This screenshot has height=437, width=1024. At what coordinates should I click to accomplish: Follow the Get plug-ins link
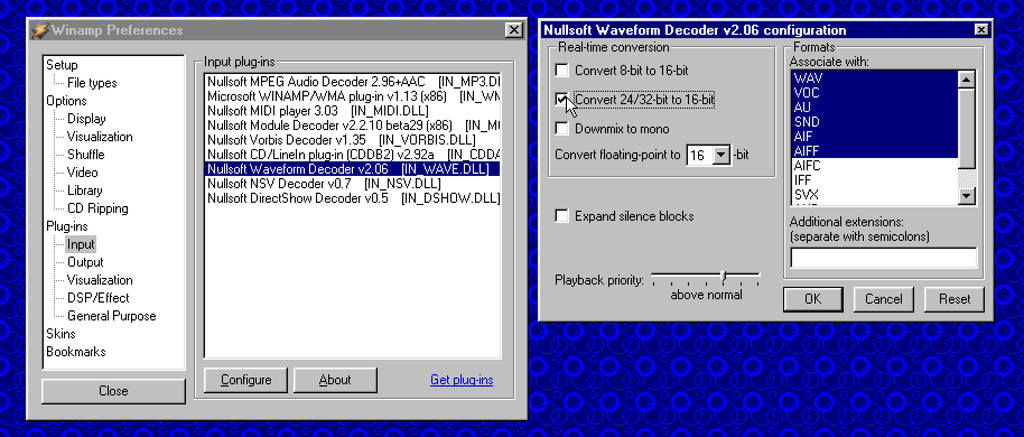(x=462, y=380)
